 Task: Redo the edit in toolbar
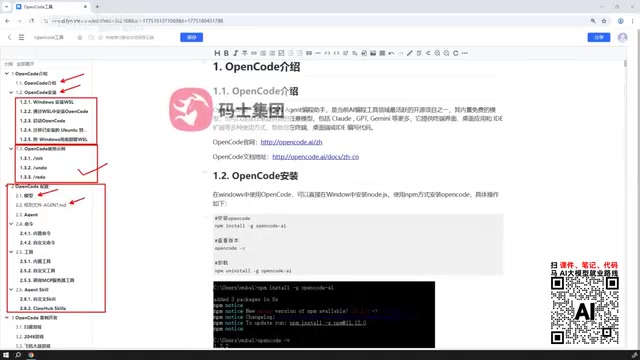[x=400, y=53]
